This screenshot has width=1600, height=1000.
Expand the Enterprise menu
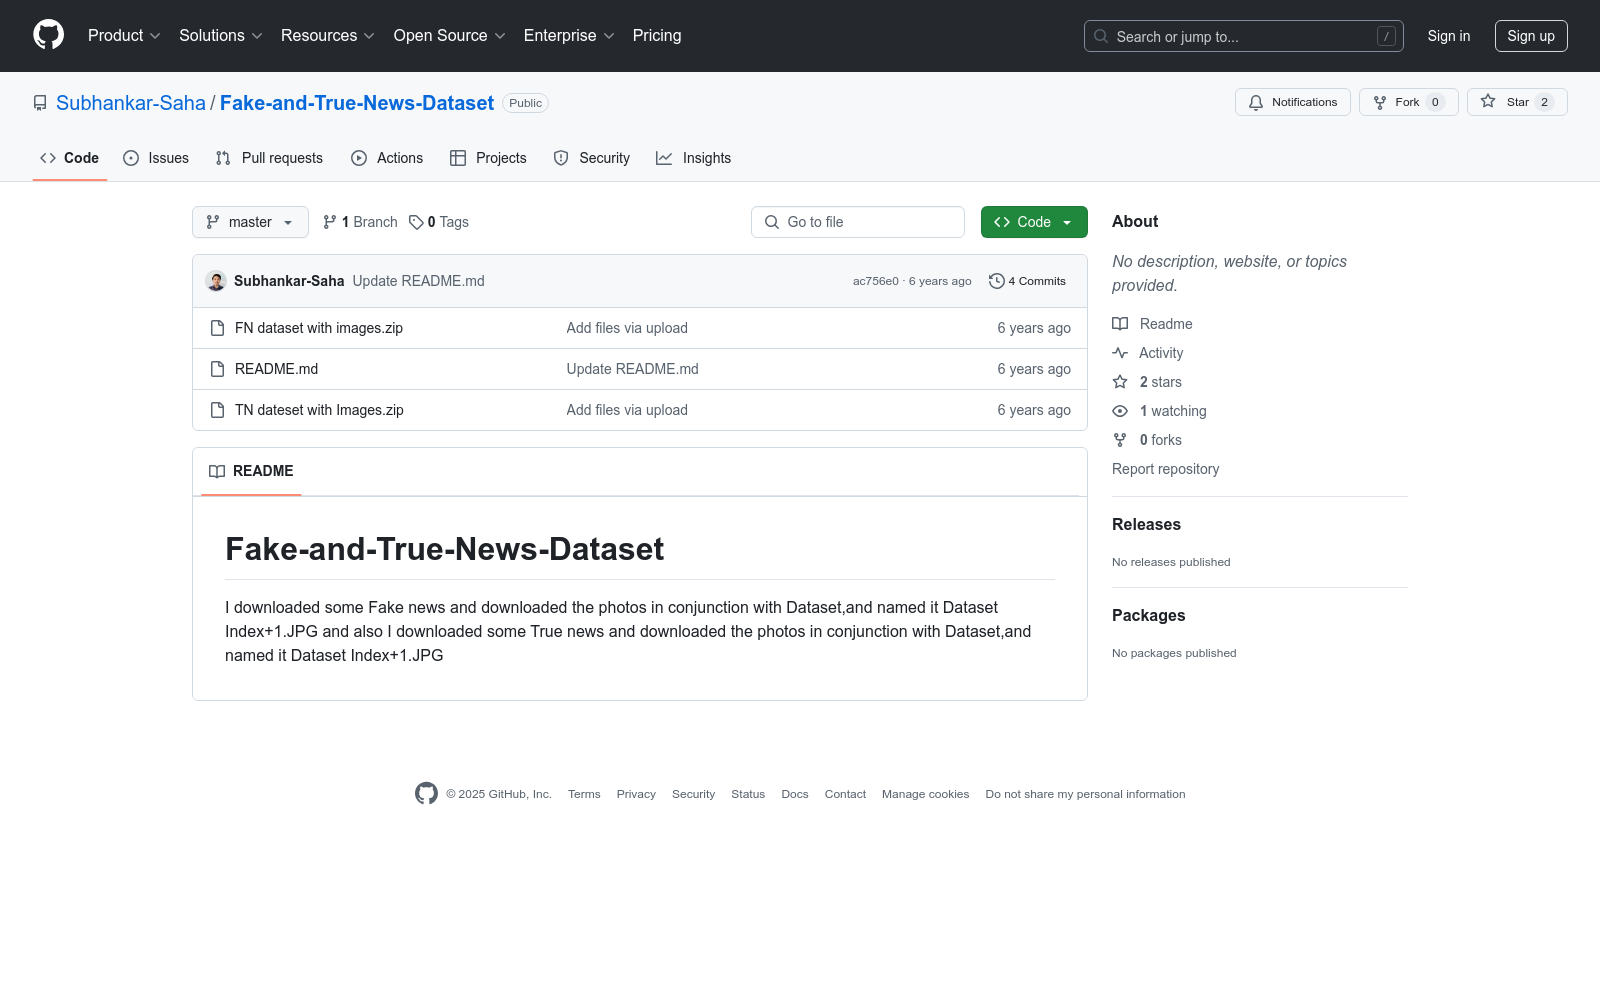click(569, 36)
